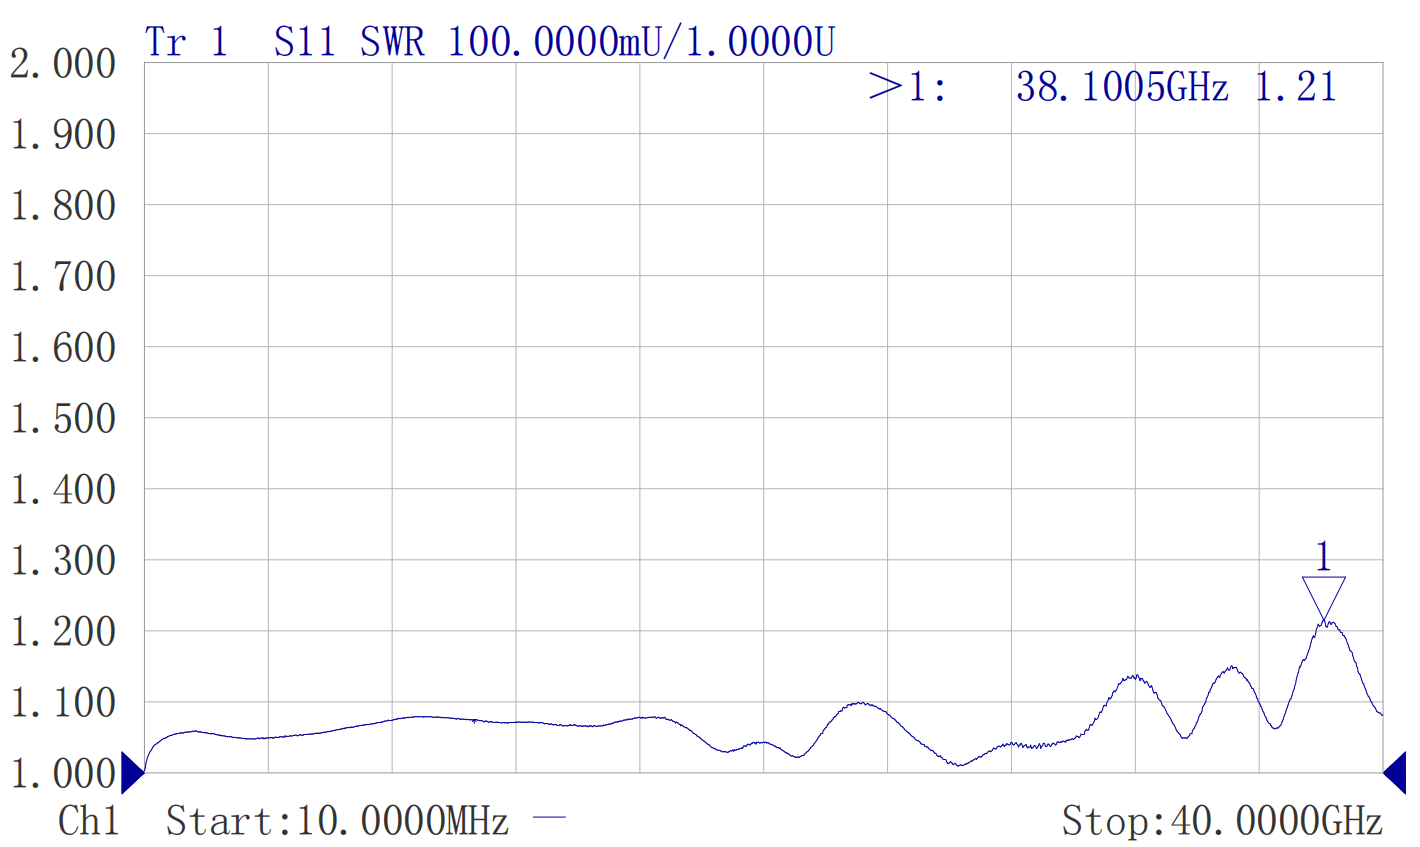Click the 1.200 Y-axis scale label

coord(63,632)
